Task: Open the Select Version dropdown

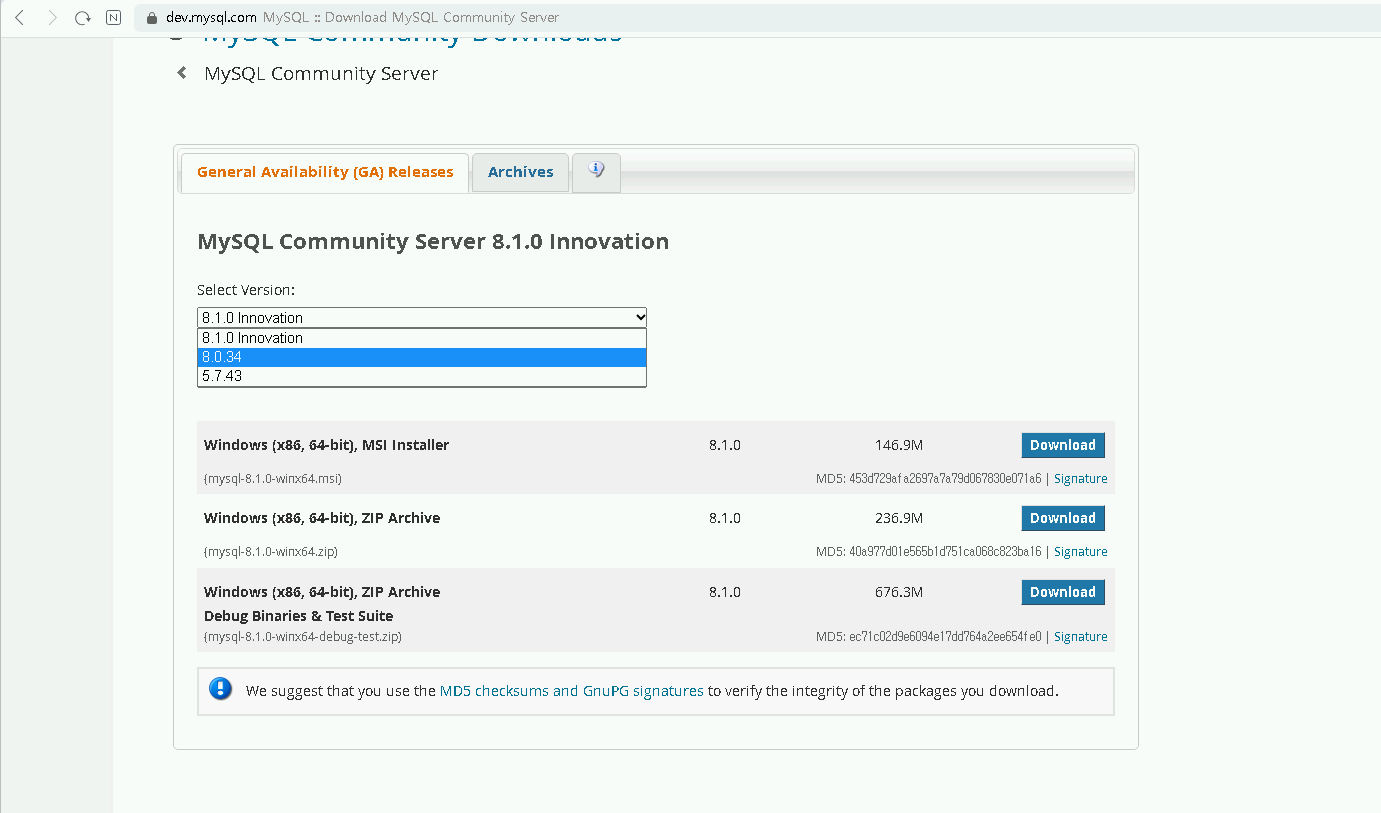Action: point(422,317)
